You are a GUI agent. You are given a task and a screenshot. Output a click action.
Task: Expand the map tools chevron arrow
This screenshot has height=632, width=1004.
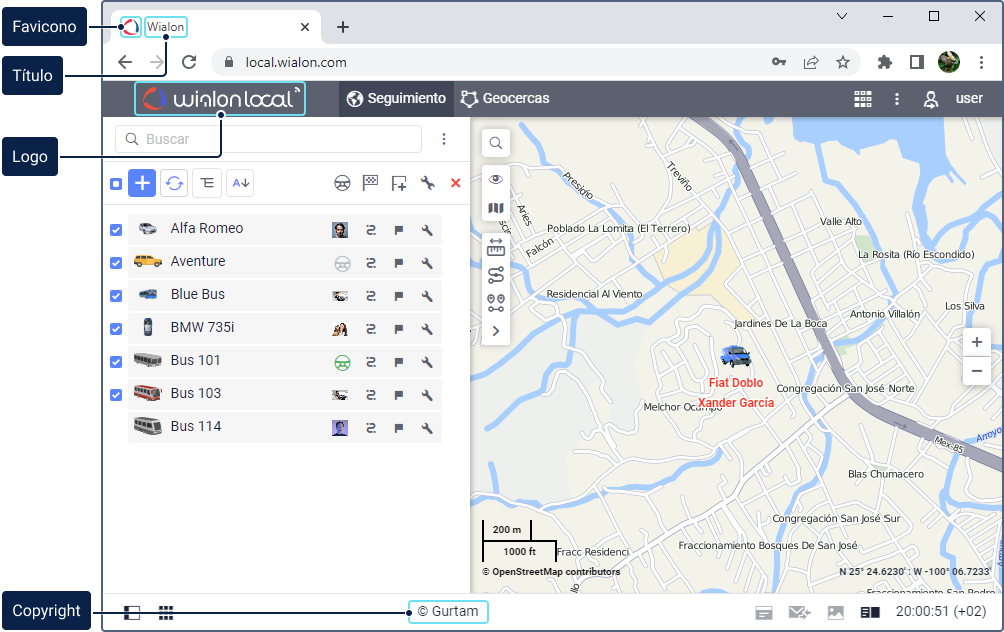(x=496, y=331)
